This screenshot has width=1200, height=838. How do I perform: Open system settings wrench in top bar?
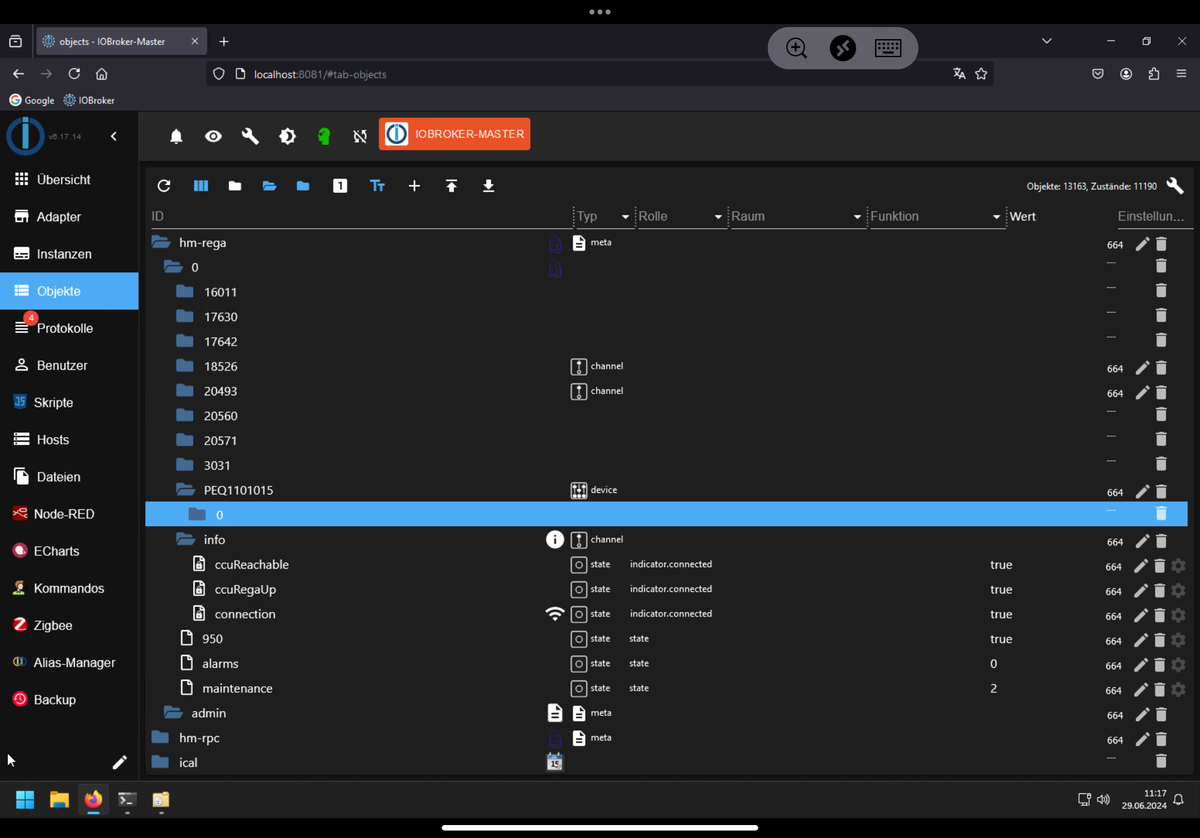click(250, 136)
